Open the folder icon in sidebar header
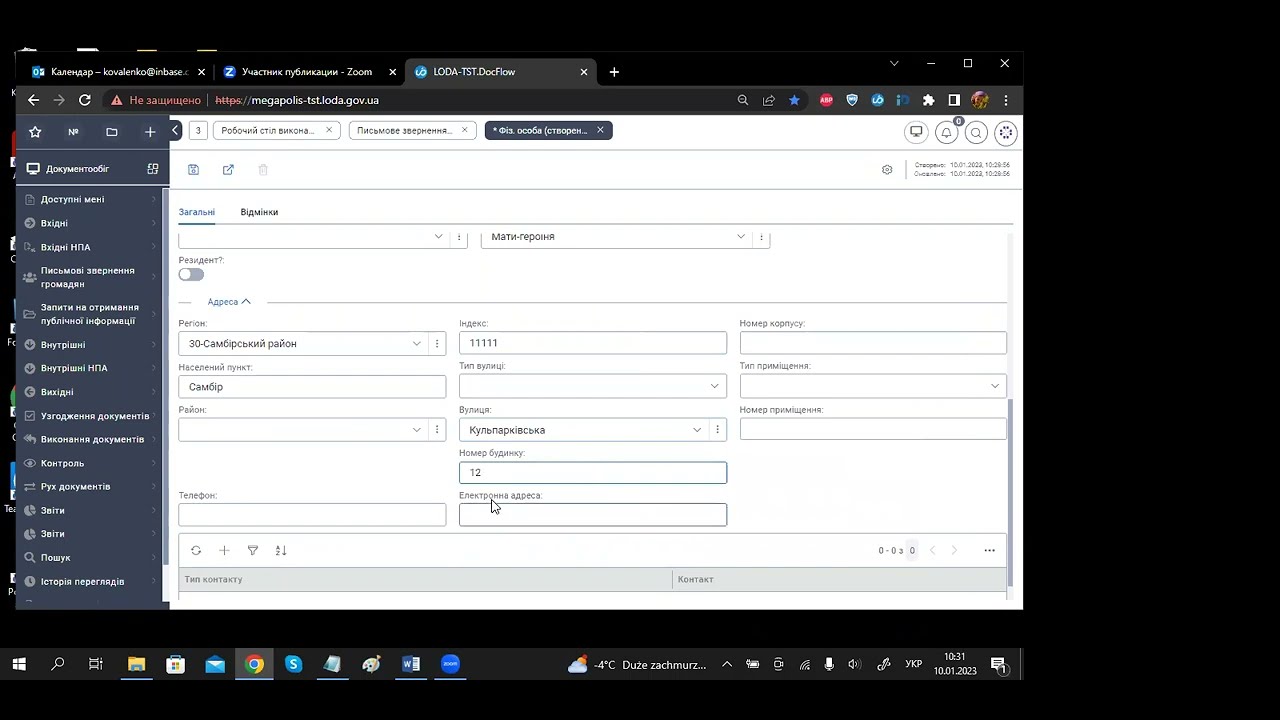The height and width of the screenshot is (720, 1280). 111,132
